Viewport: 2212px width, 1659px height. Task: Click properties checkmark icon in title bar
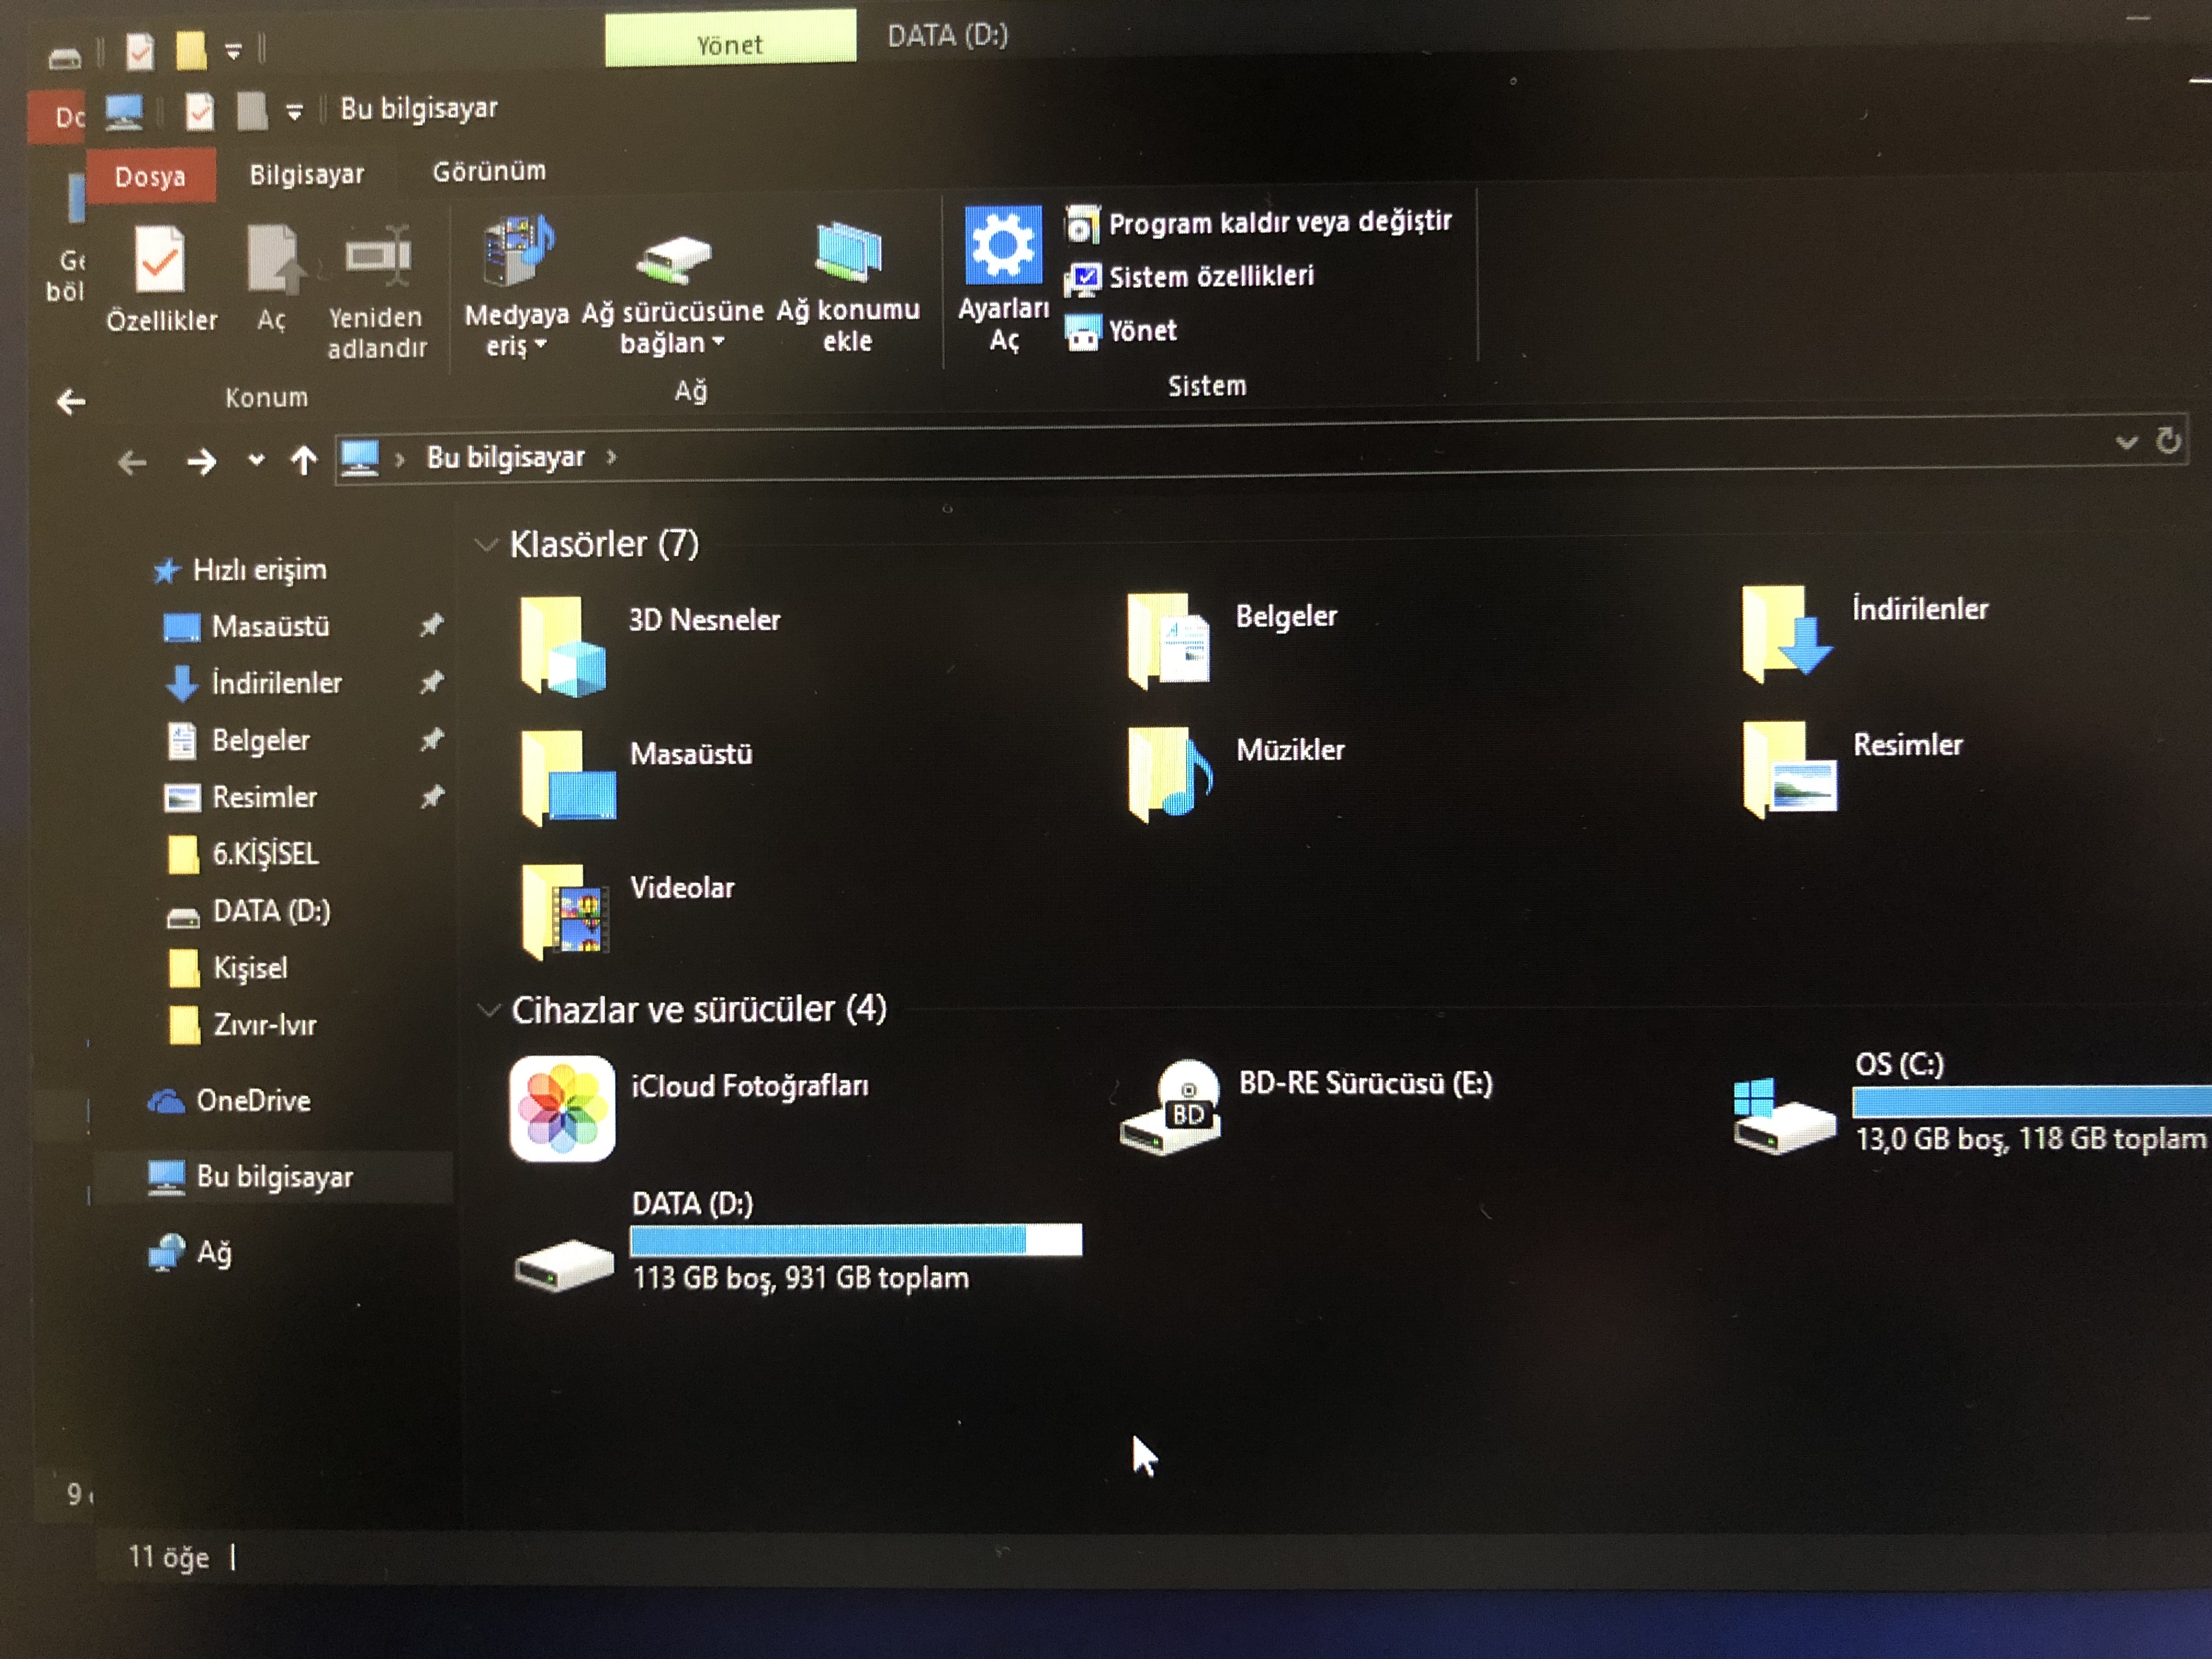199,112
